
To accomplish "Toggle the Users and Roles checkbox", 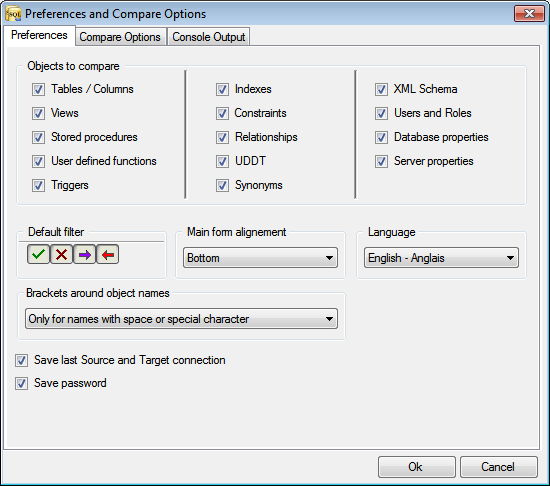I will pos(381,114).
